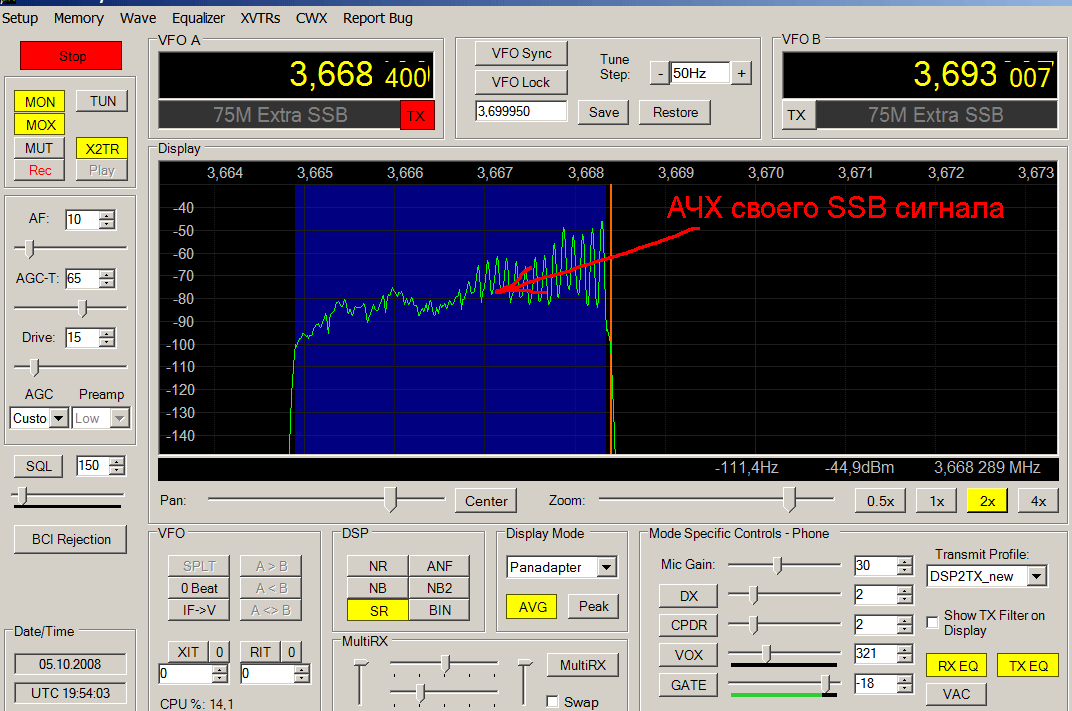Select the 4x zoom button
The image size is (1072, 711).
1038,501
